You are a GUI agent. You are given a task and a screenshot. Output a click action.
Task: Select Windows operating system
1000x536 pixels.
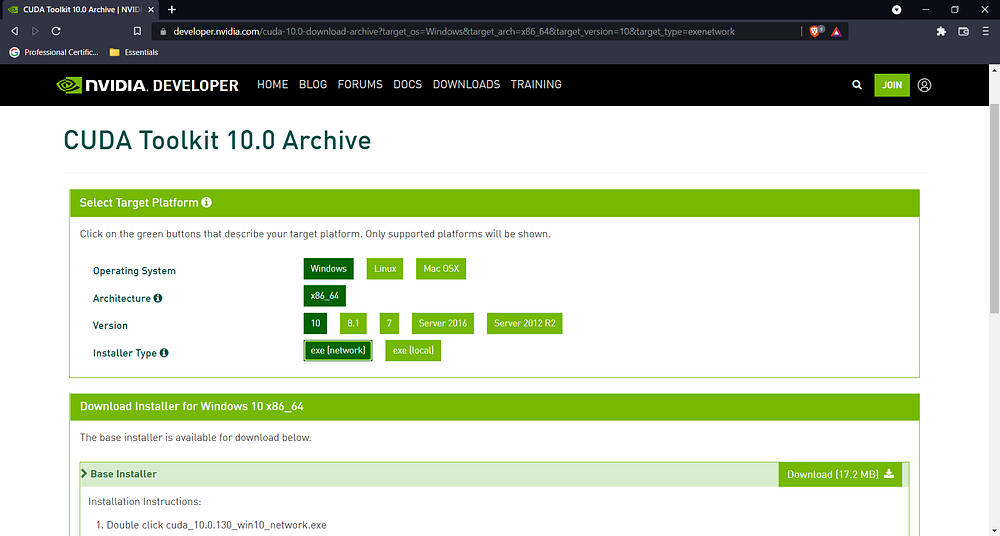tap(328, 269)
